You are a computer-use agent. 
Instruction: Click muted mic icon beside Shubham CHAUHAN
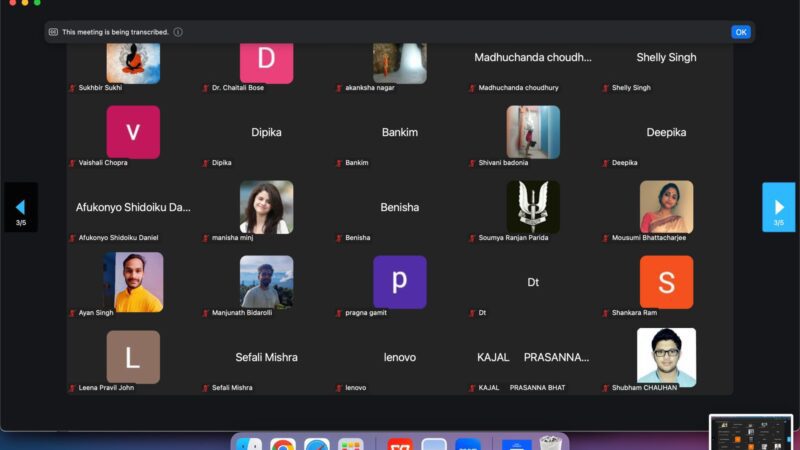606,387
